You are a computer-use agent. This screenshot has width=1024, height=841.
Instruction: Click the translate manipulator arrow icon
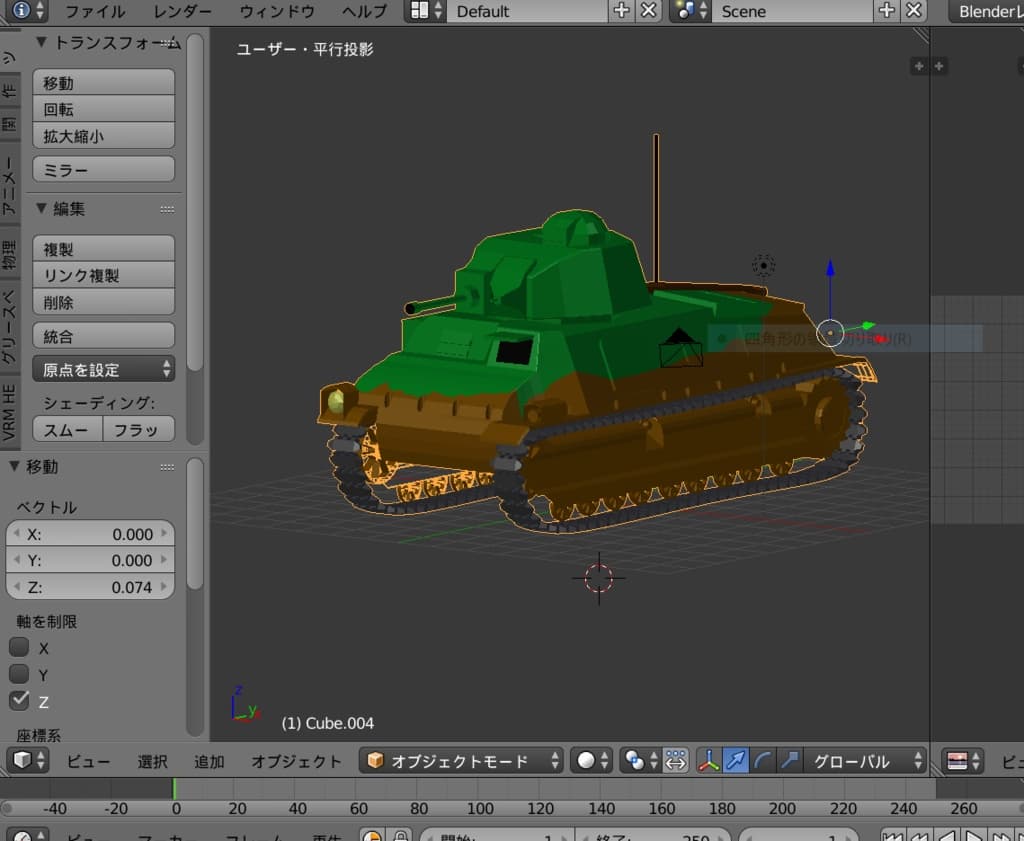pos(736,761)
